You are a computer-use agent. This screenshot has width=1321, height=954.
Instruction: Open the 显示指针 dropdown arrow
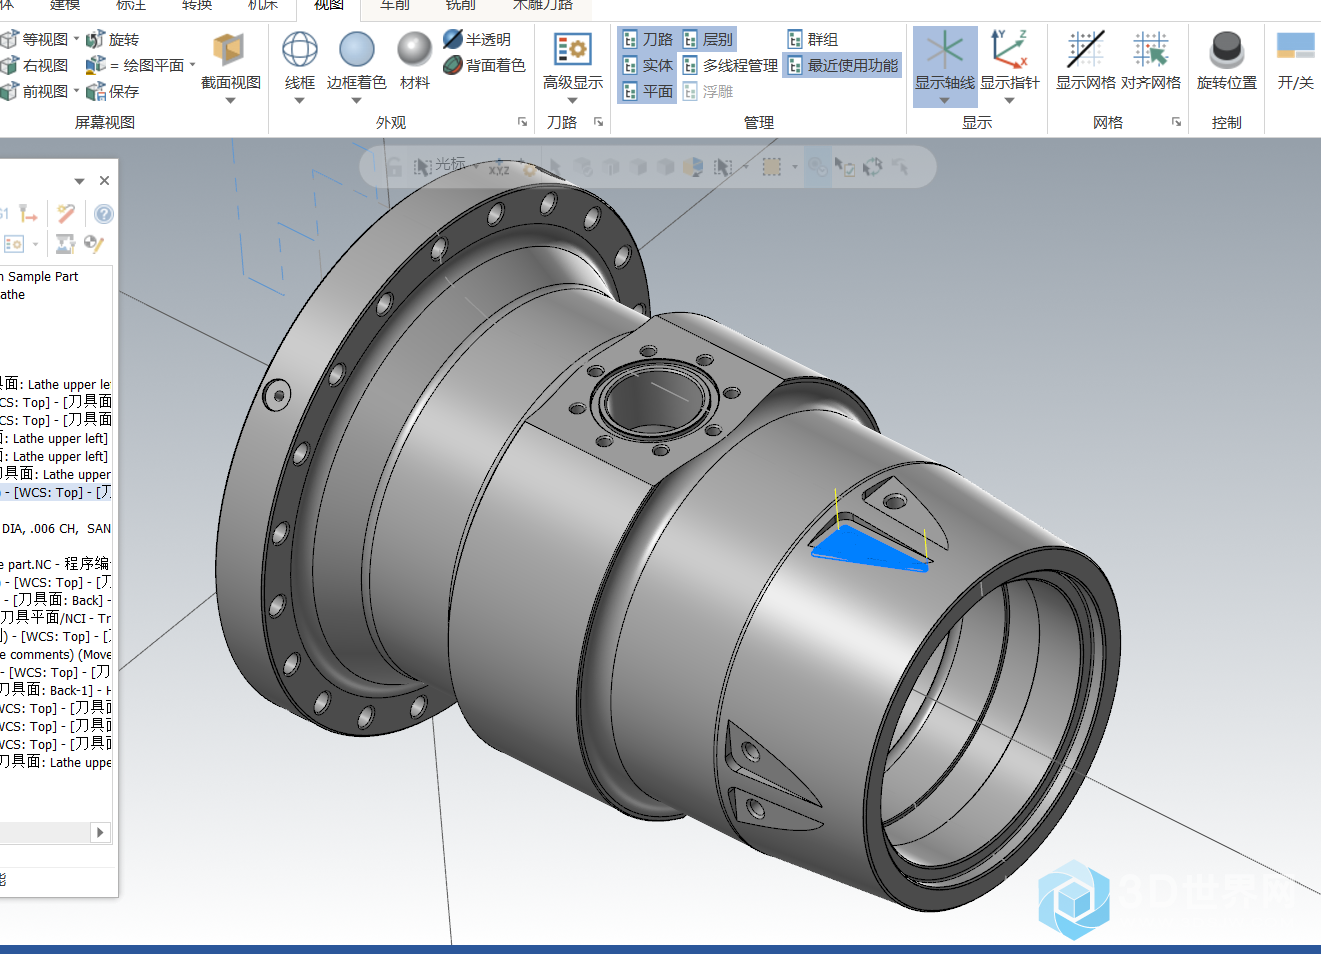point(1009,100)
